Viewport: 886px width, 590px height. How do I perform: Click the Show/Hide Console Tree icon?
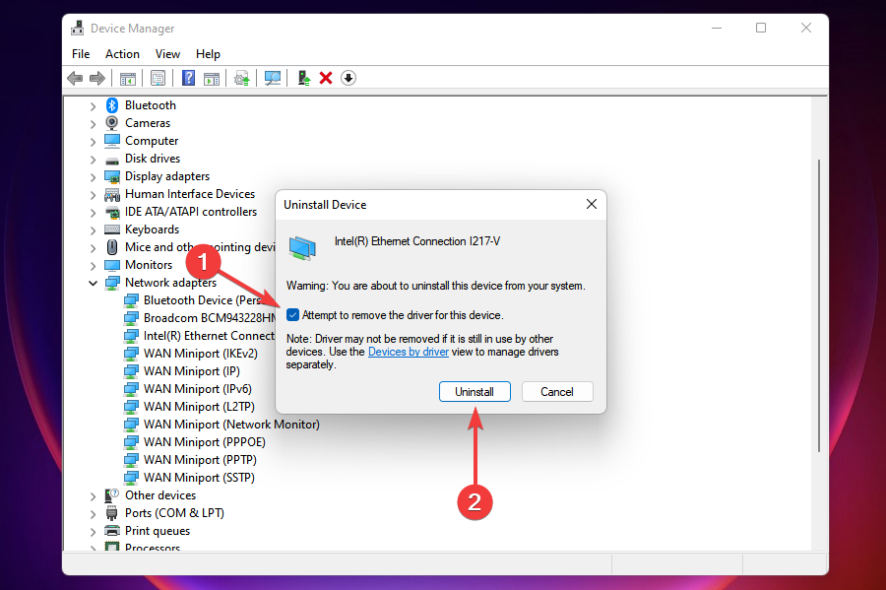click(128, 77)
